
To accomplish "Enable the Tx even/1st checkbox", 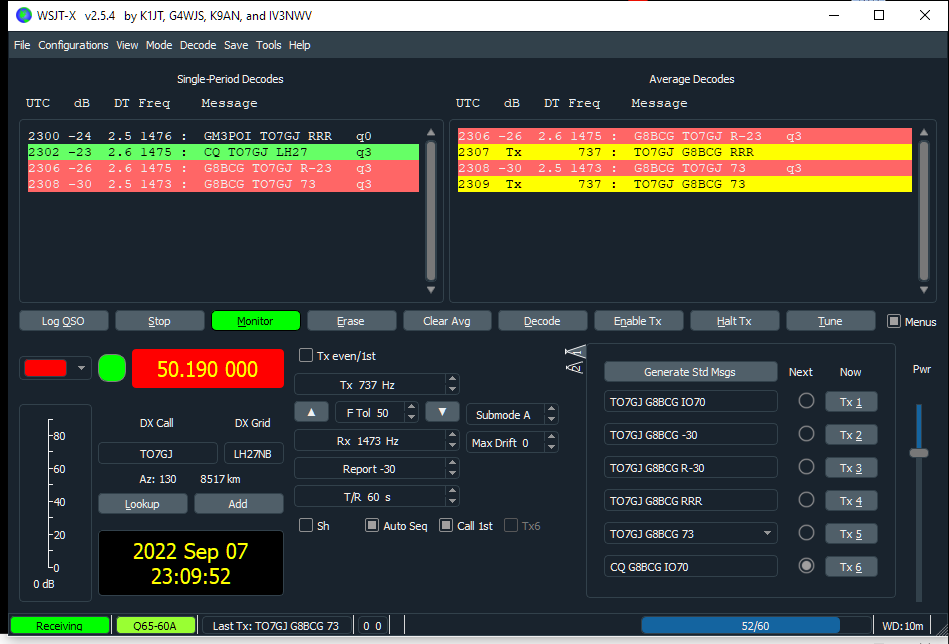I will pos(306,355).
